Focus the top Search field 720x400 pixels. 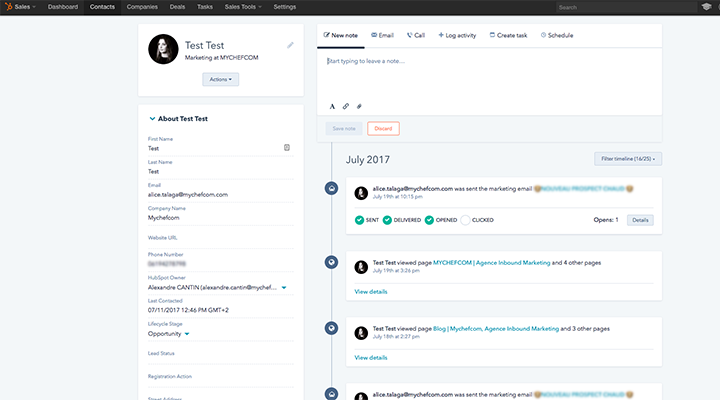626,7
